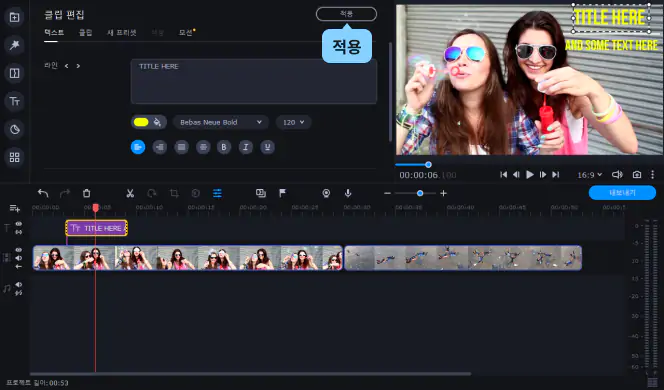Add a marker with the flag icon
Screen dimensions: 664x390
282,193
